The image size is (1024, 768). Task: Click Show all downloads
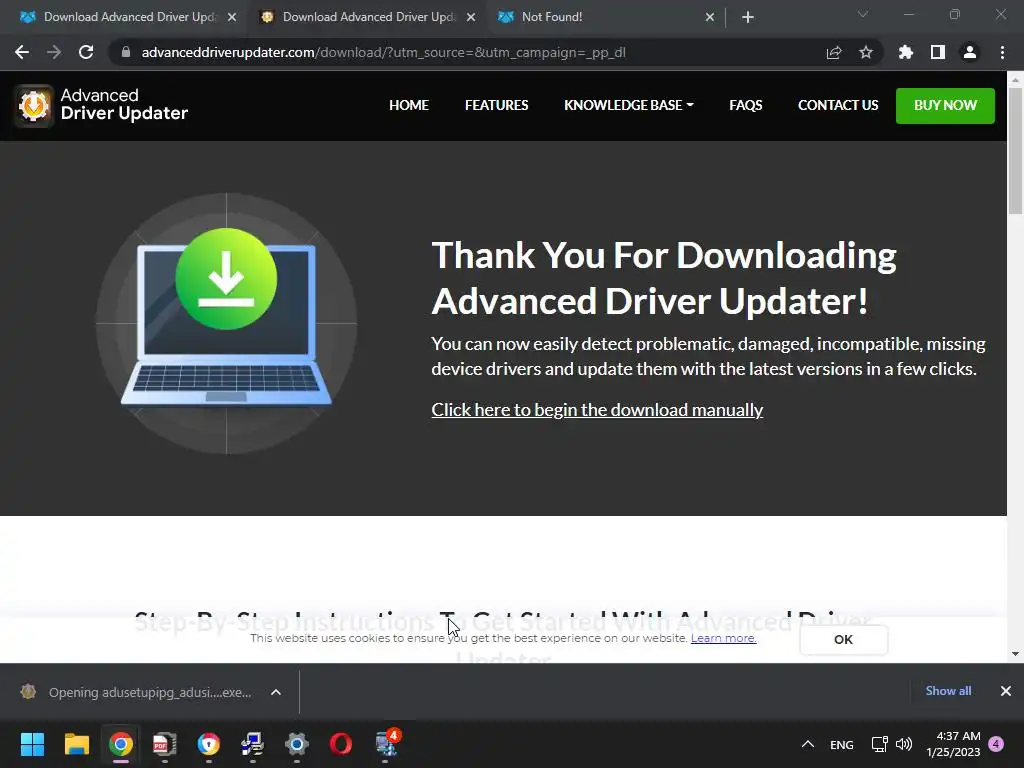click(948, 691)
